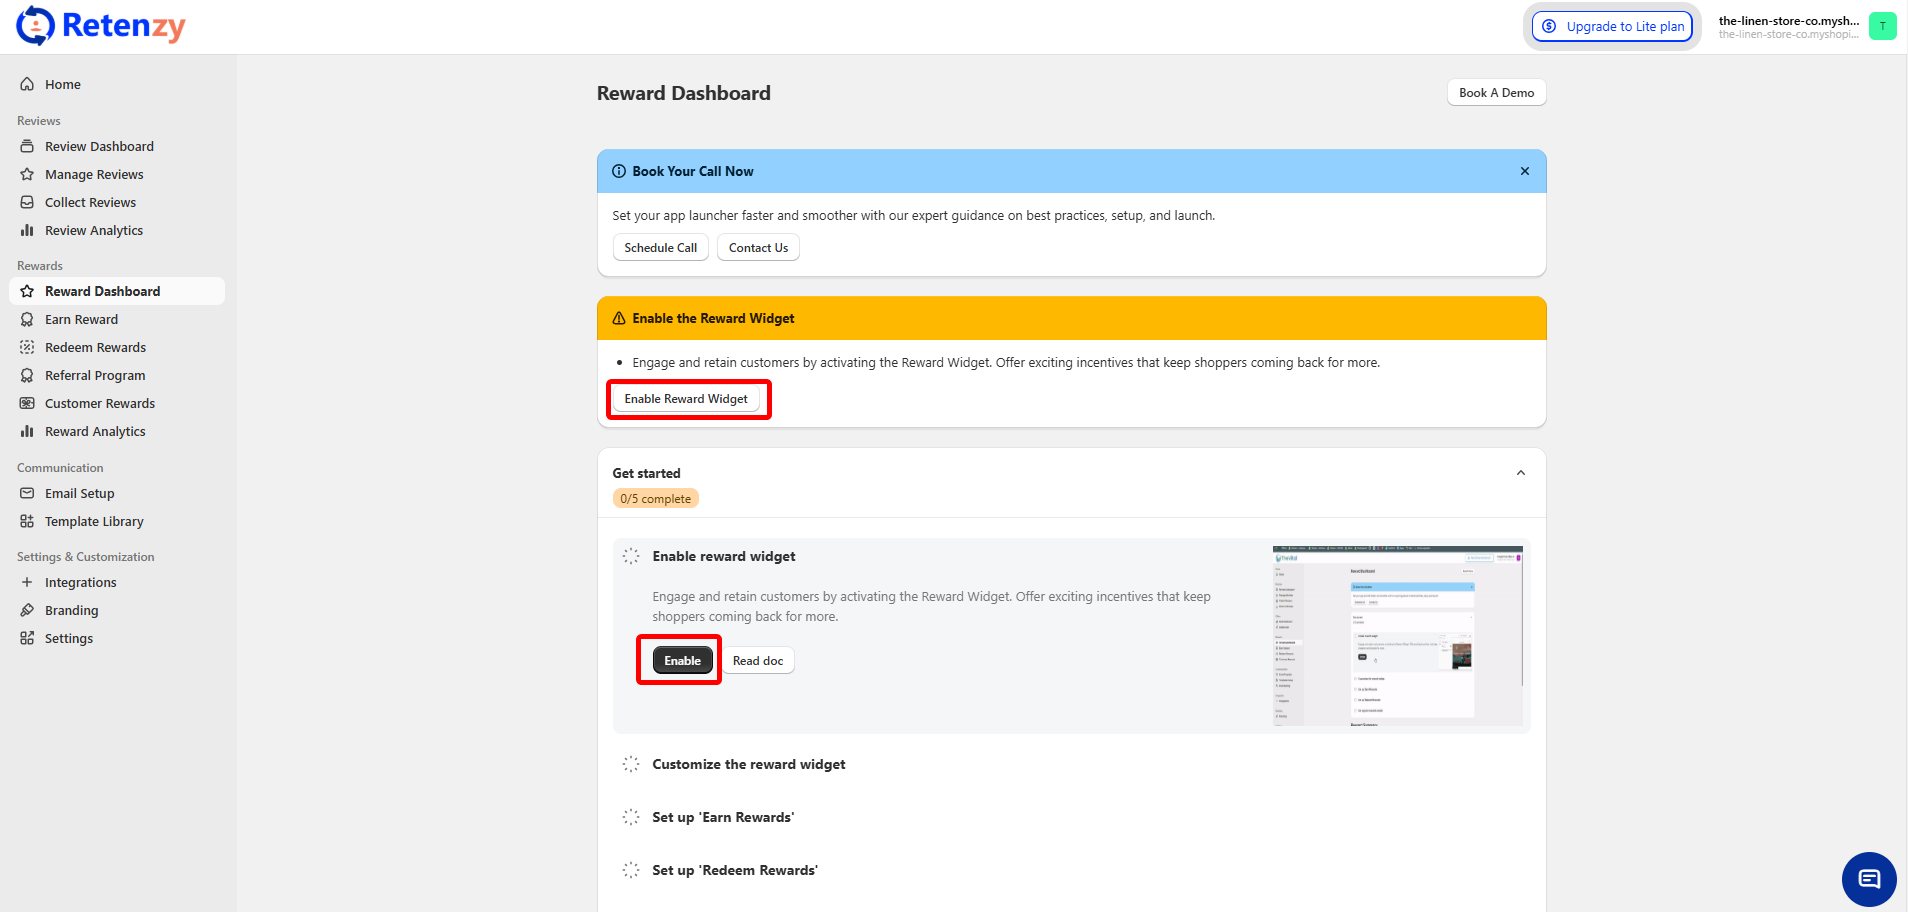Viewport: 1908px width, 912px height.
Task: Toggle Set up 'Redeem Rewards' step circle
Action: pyautogui.click(x=631, y=871)
